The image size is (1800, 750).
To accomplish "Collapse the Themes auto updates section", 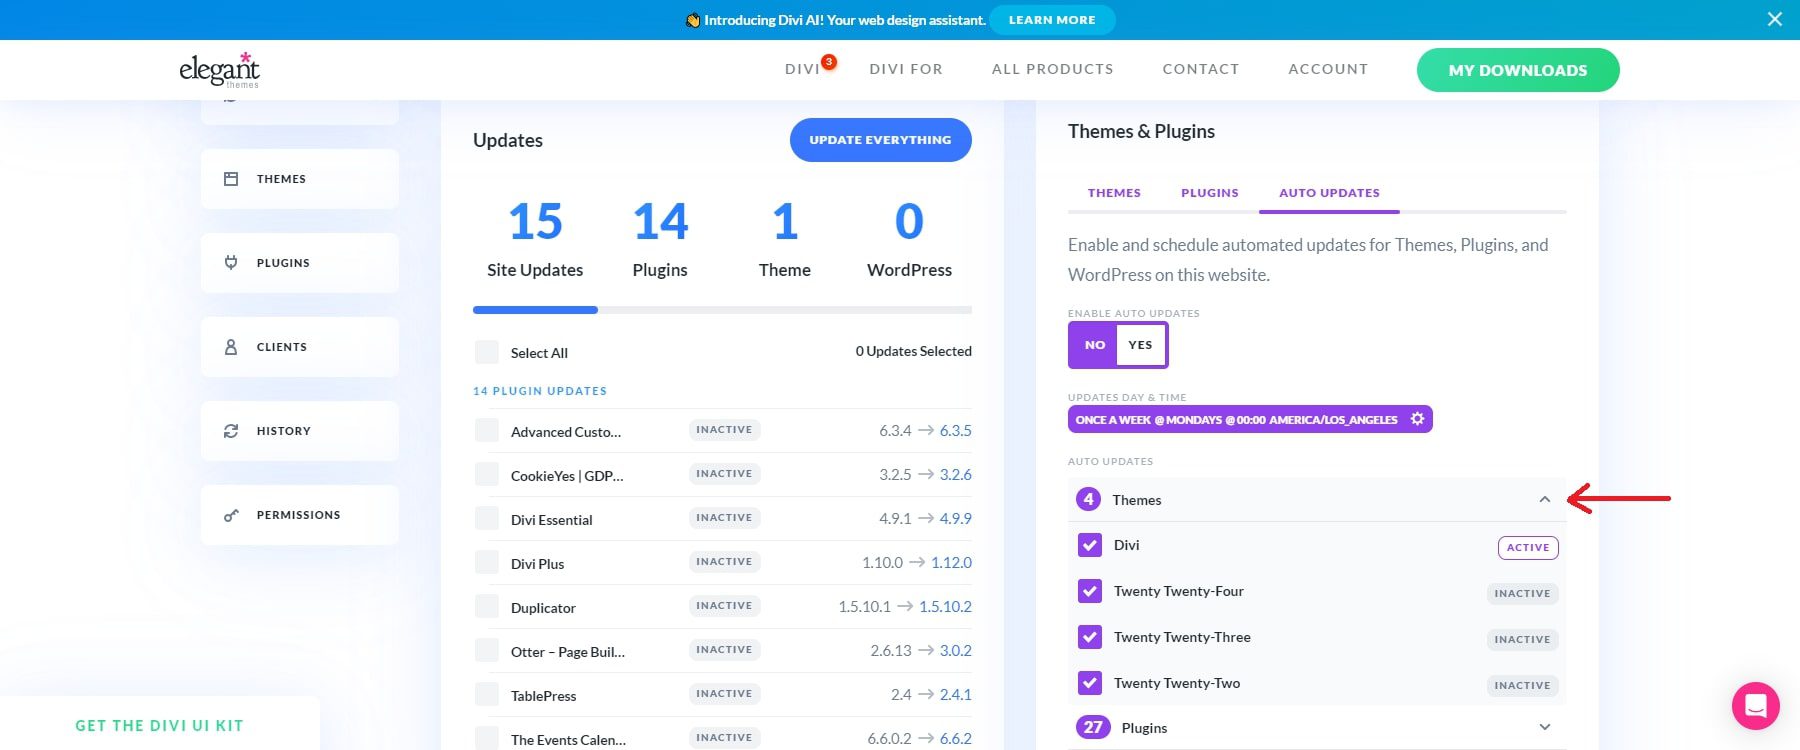I will [x=1544, y=499].
